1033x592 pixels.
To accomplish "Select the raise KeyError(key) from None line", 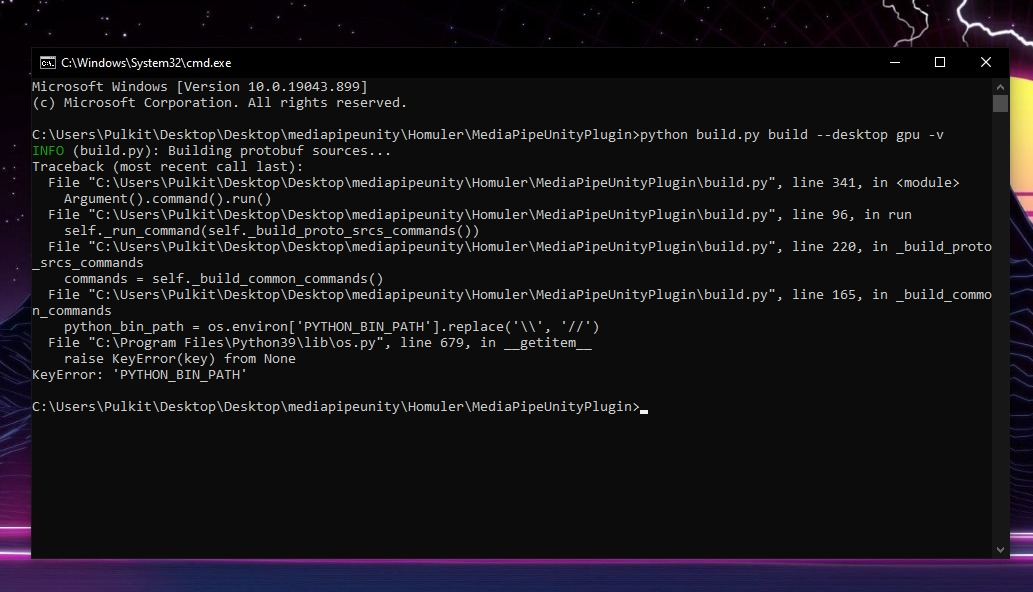I will click(180, 358).
